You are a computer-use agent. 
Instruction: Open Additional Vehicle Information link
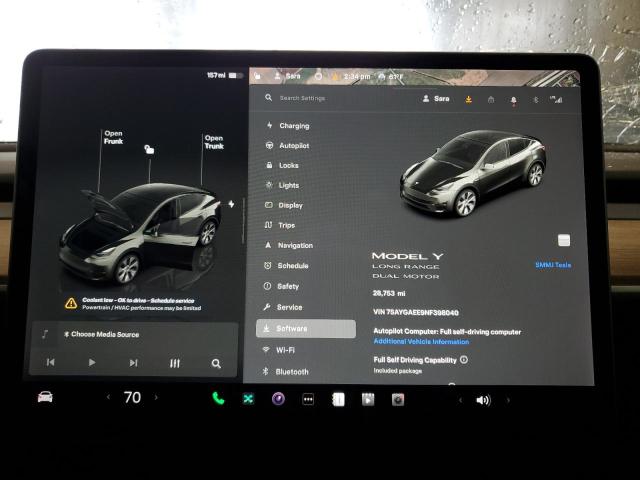[421, 342]
